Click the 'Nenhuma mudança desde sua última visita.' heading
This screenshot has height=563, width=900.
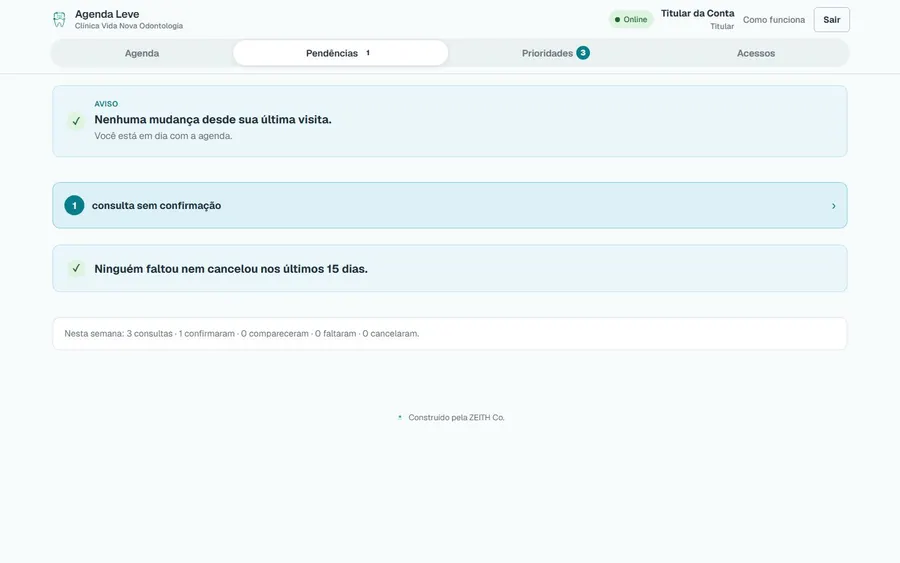coord(213,119)
